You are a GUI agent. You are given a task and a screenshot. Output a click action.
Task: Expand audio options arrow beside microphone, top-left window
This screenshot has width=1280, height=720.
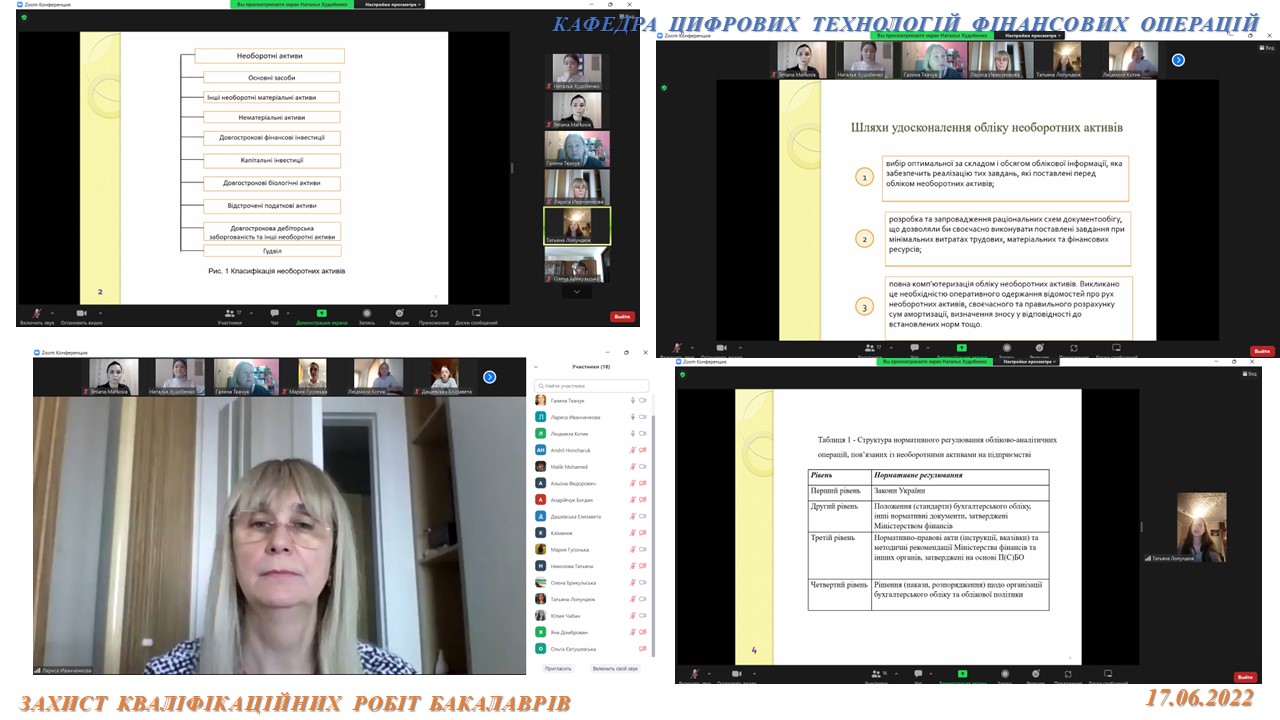coord(52,313)
